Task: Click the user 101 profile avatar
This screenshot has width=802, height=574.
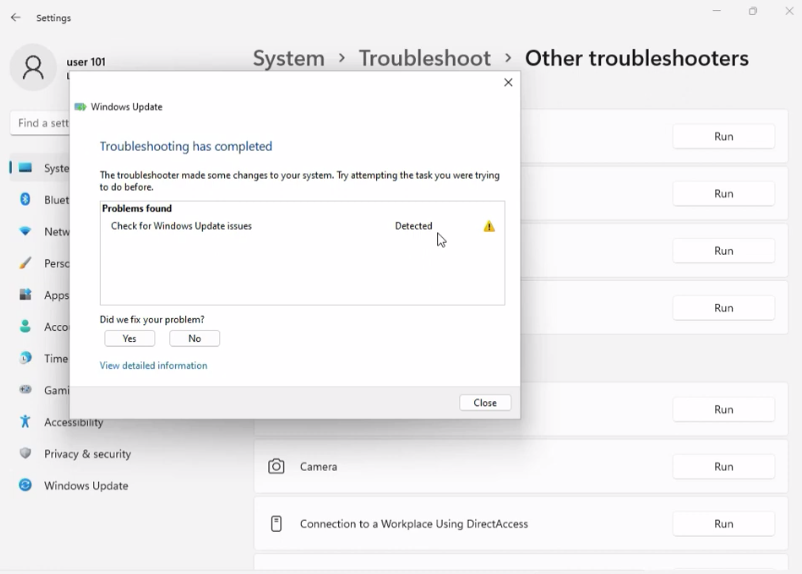Action: point(33,68)
